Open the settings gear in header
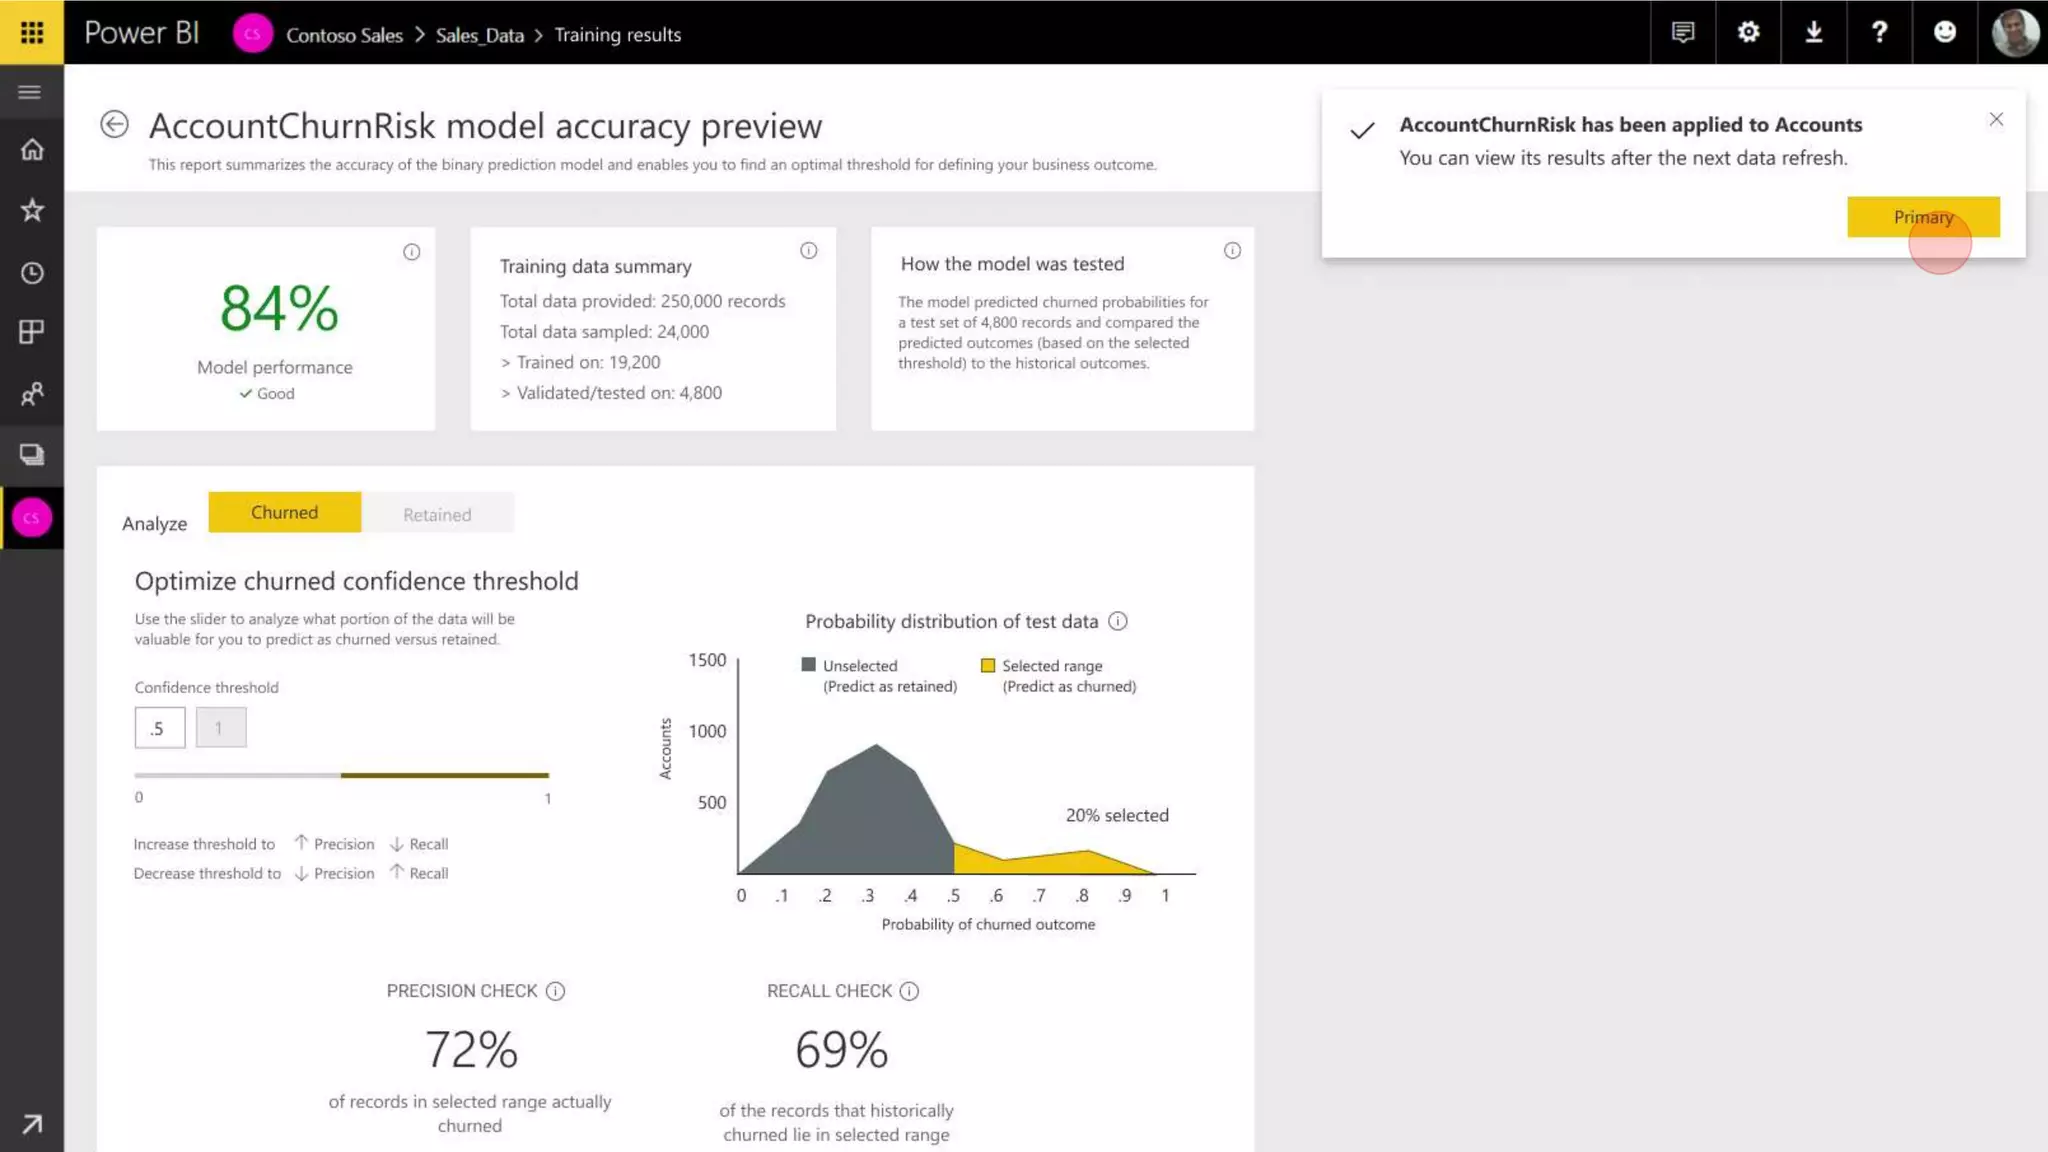2048x1152 pixels. point(1748,32)
